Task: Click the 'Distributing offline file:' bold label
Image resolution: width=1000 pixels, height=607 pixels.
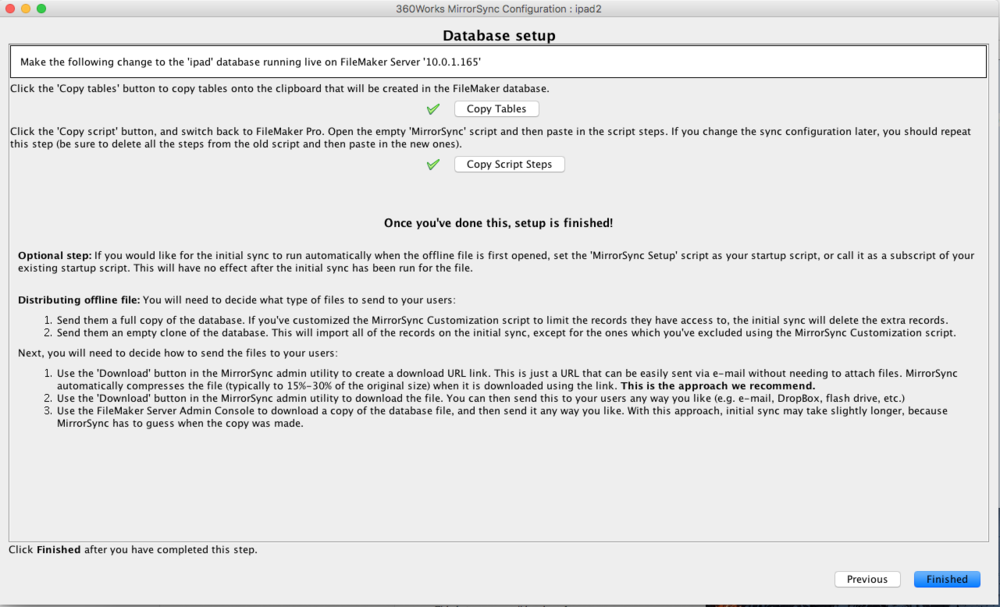Action: (79, 300)
